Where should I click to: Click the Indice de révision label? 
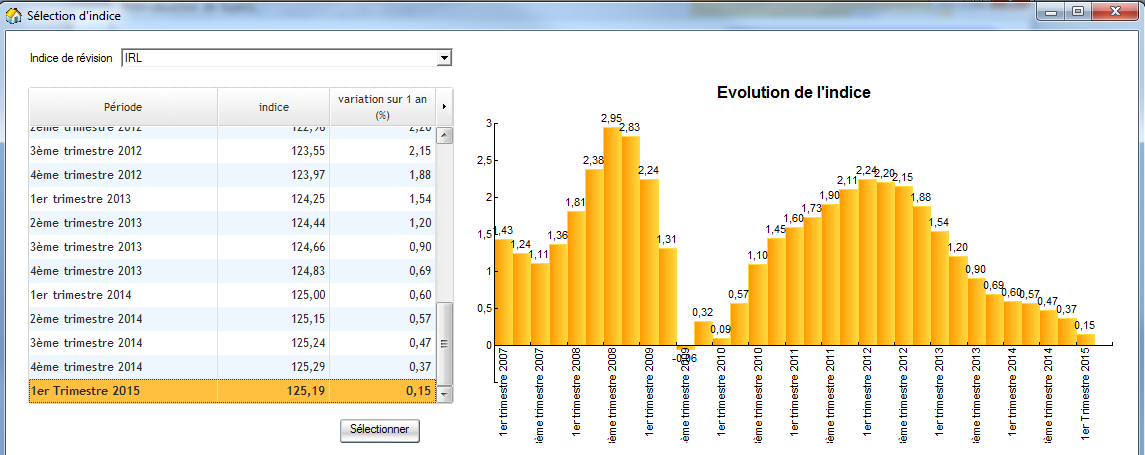71,58
